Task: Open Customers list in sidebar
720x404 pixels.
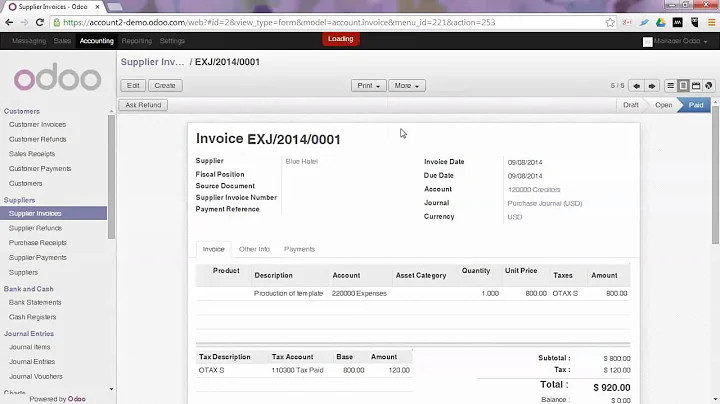Action: (x=26, y=183)
